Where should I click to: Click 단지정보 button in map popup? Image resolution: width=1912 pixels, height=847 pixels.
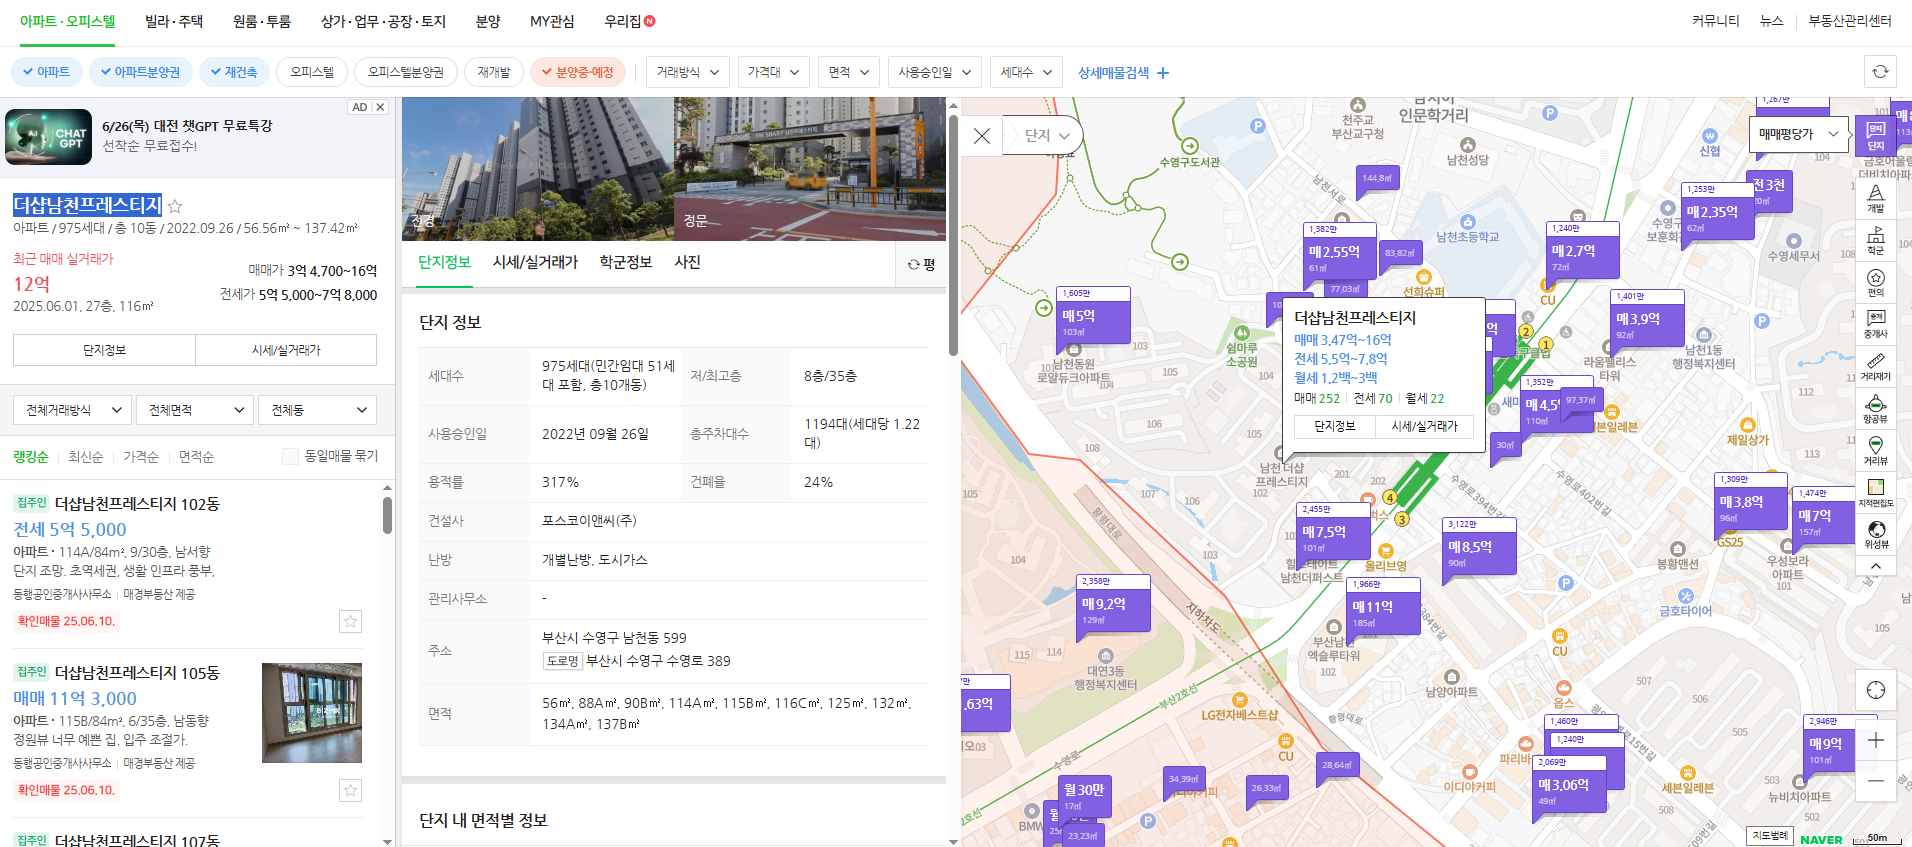coord(1334,426)
